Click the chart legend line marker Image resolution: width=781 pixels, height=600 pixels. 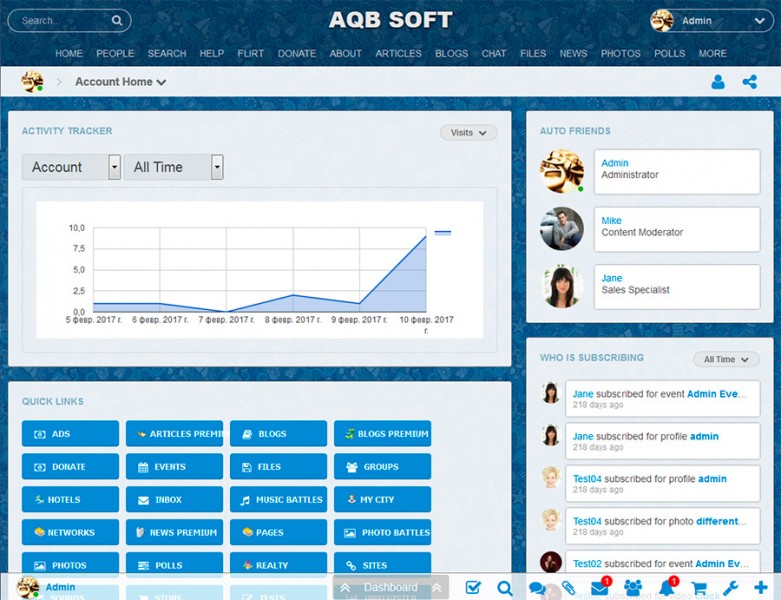coord(443,233)
